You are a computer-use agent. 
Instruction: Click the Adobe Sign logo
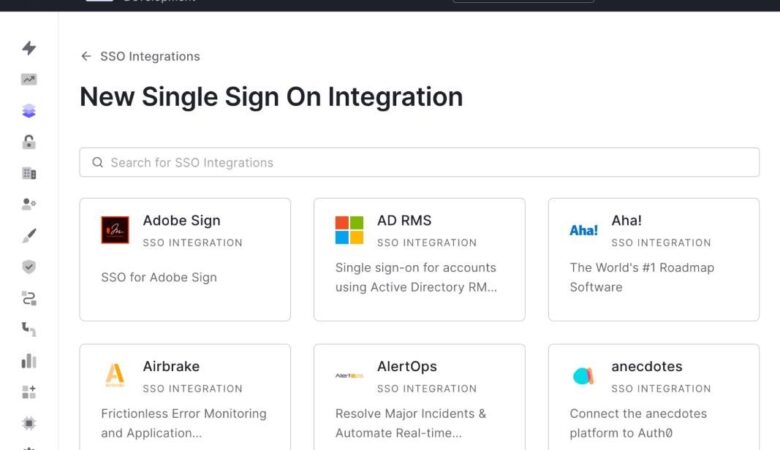pos(115,230)
